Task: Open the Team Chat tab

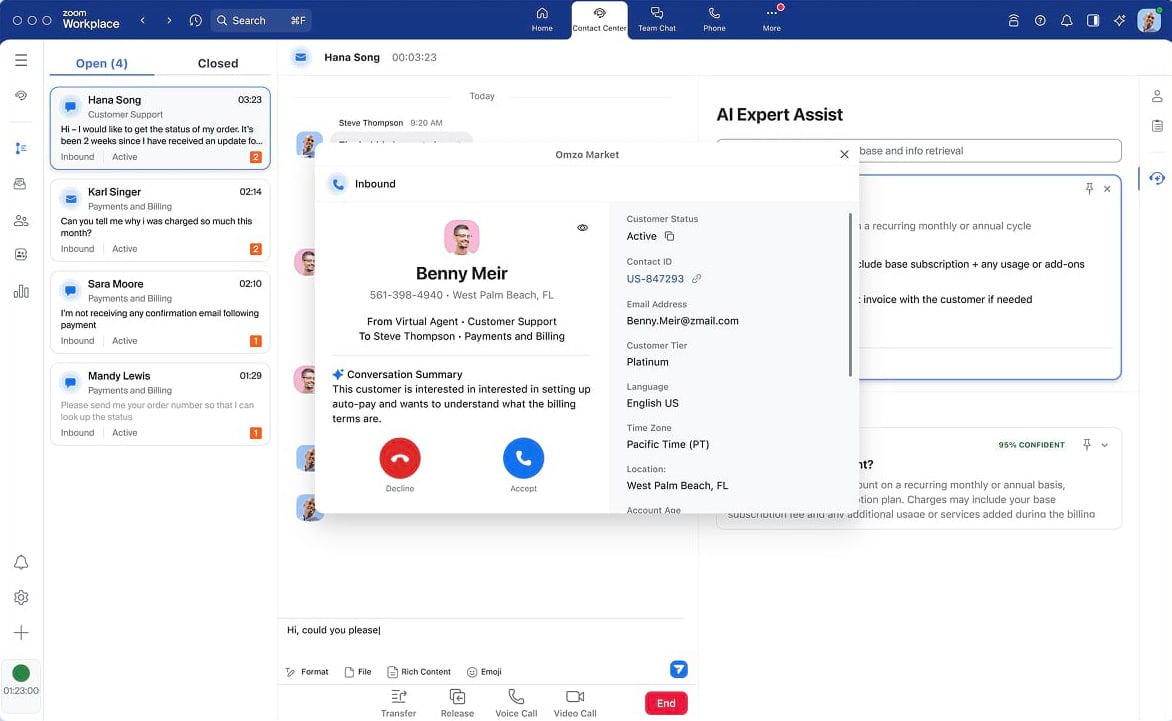Action: tap(657, 19)
